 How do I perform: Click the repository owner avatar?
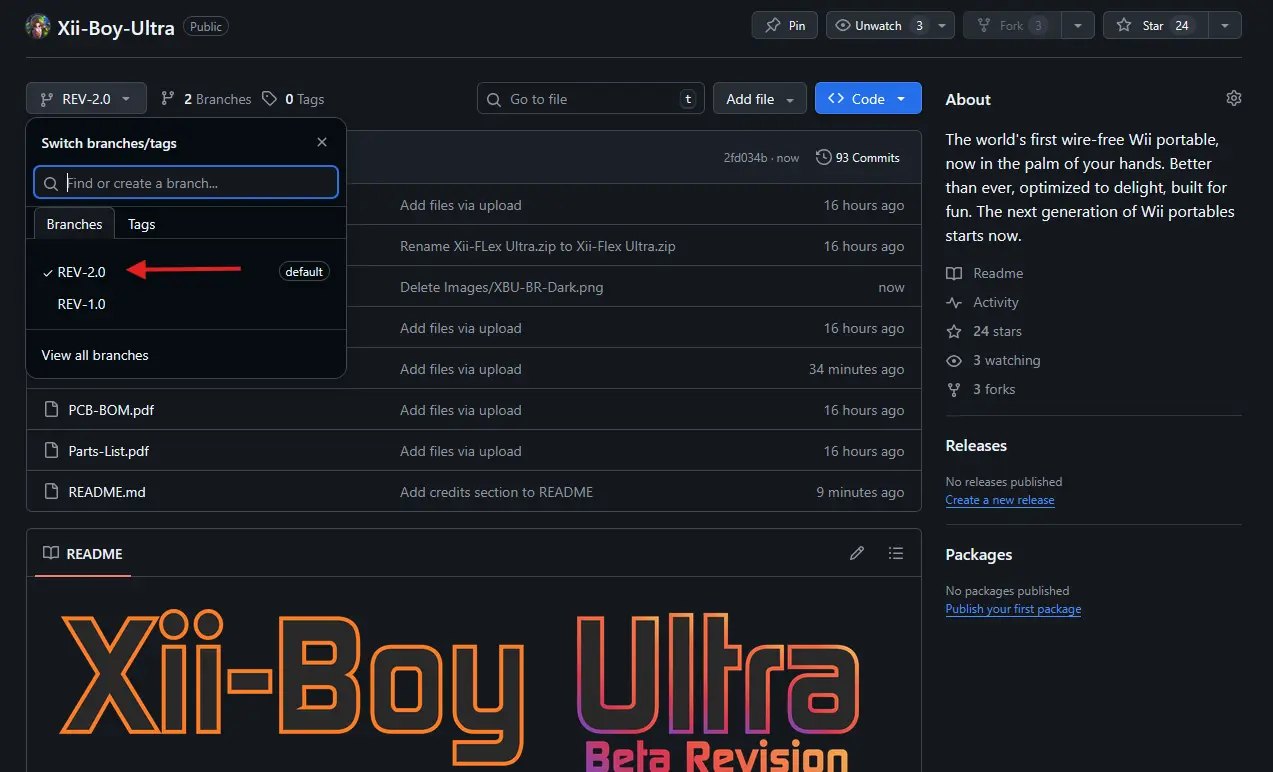click(38, 26)
